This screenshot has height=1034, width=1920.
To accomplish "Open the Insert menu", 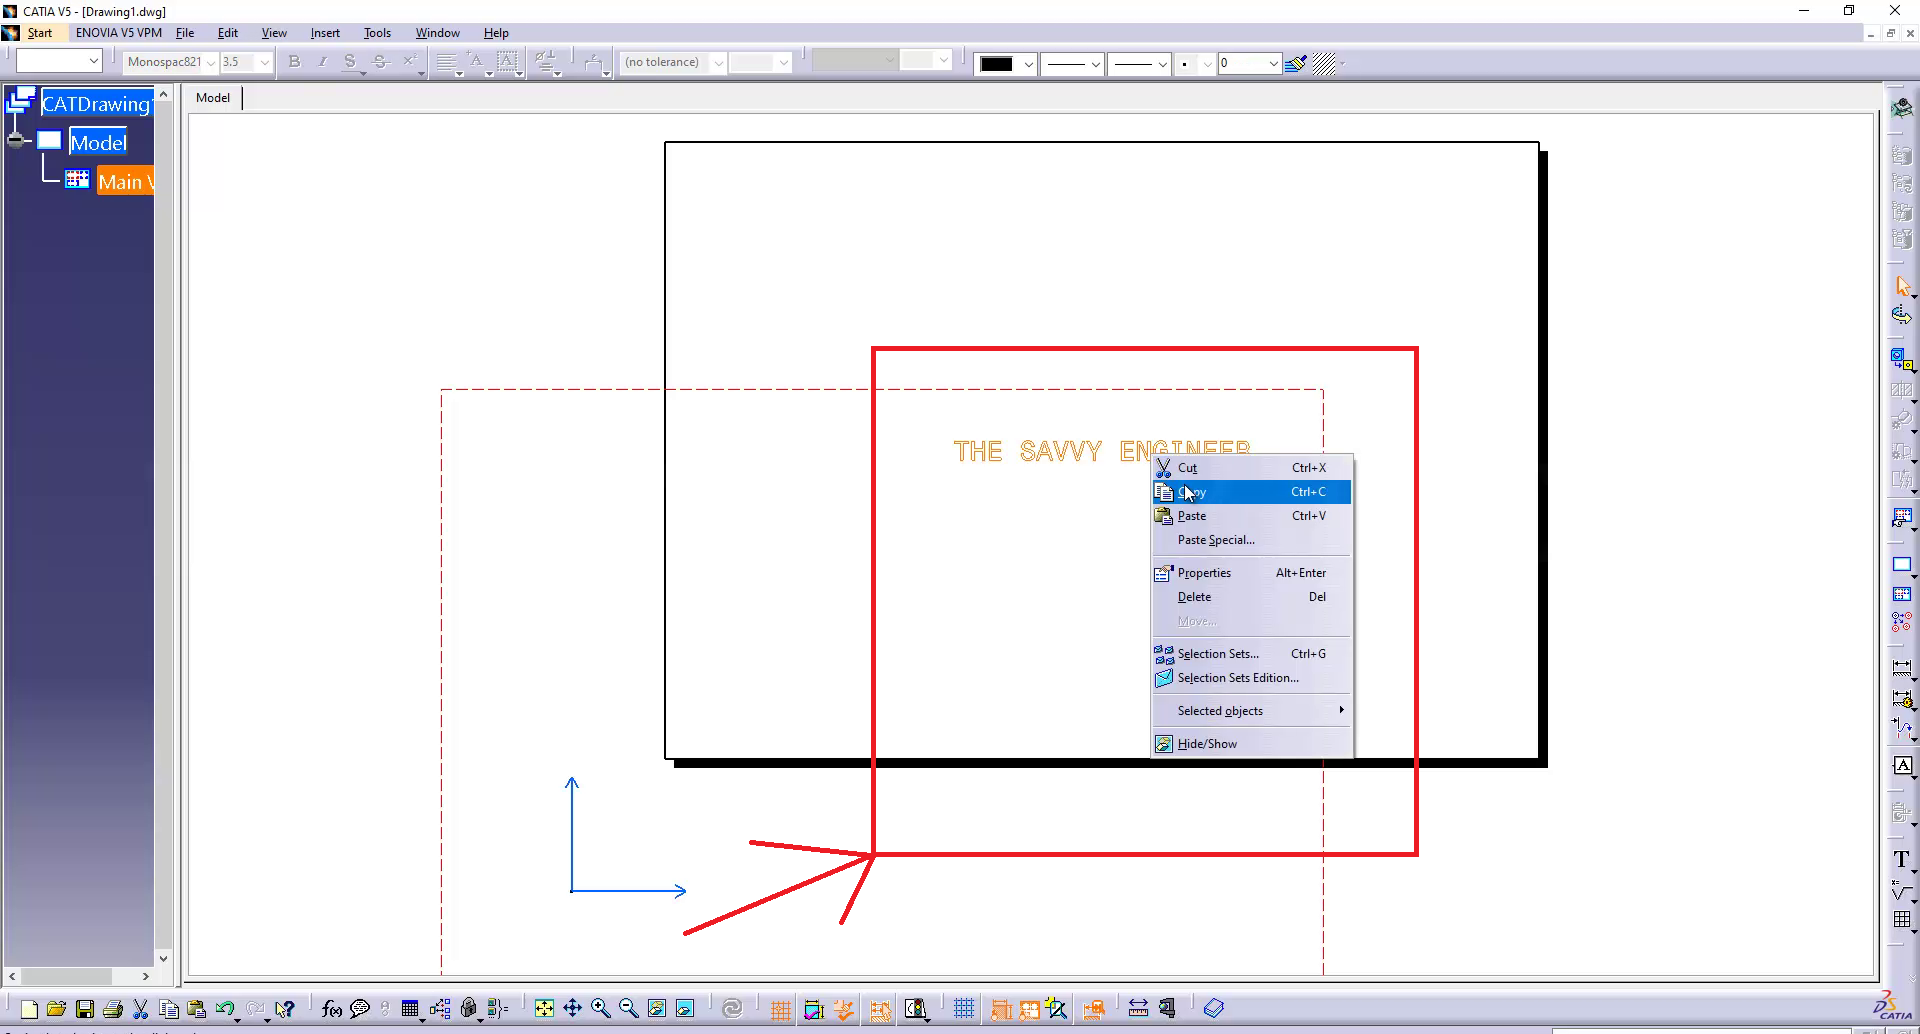I will tap(325, 33).
